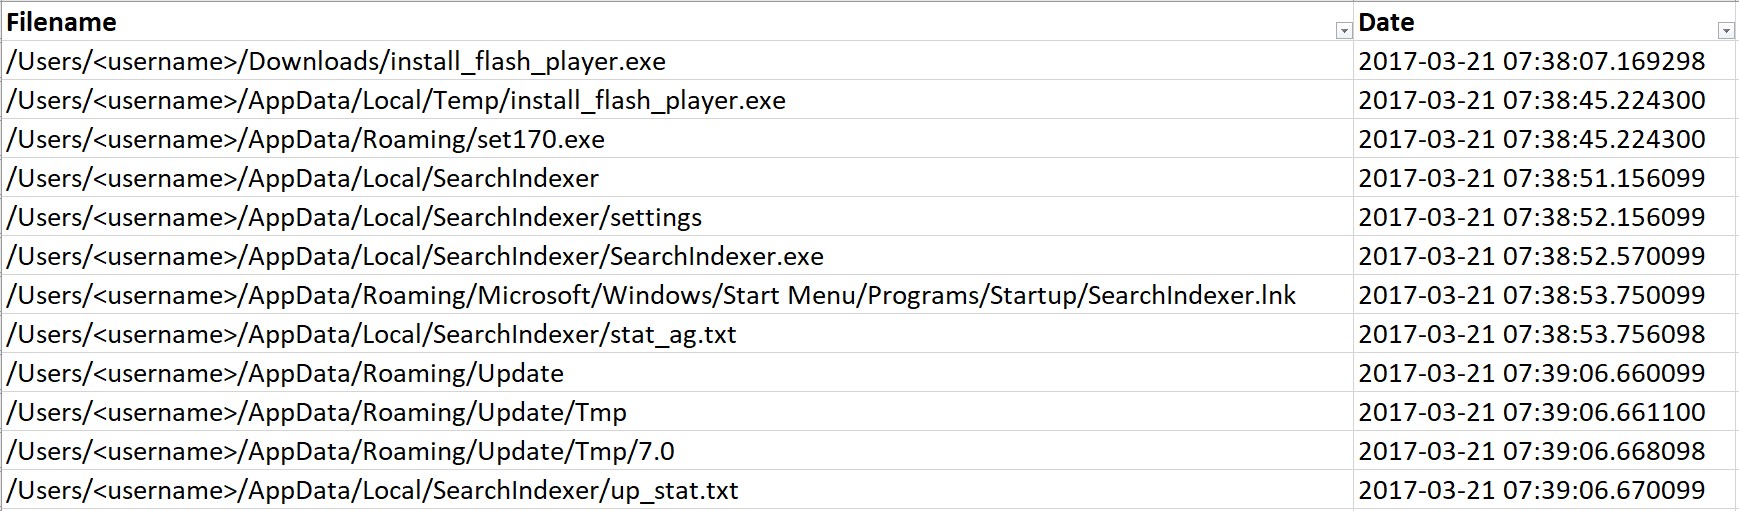The image size is (1739, 511).
Task: Click the Update/Tmp/7.0 path cell
Action: click(x=340, y=451)
